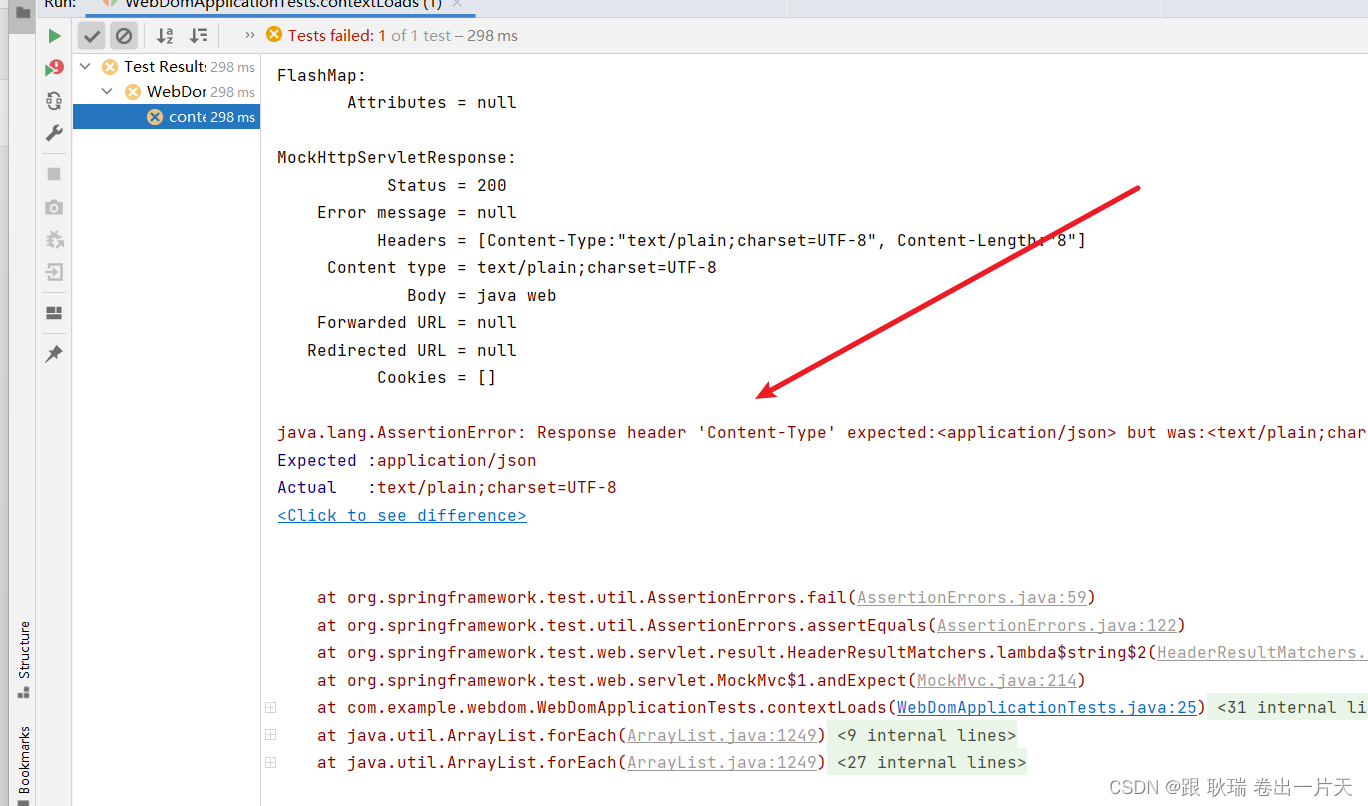Open the restore layout icon
This screenshot has width=1368, height=806.
(x=54, y=313)
